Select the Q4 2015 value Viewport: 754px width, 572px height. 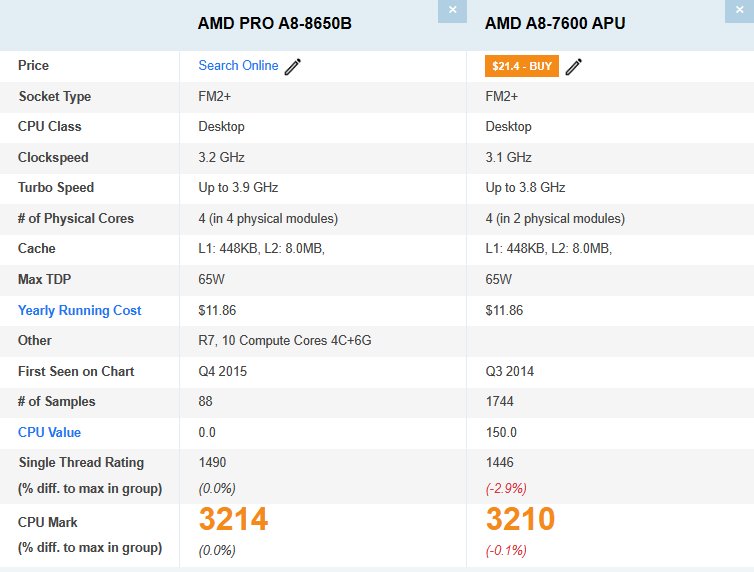click(223, 372)
